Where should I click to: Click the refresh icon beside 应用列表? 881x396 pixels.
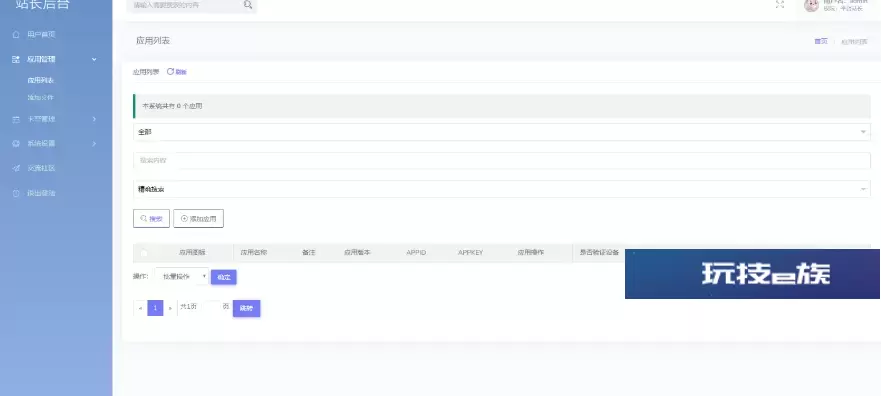tap(170, 72)
